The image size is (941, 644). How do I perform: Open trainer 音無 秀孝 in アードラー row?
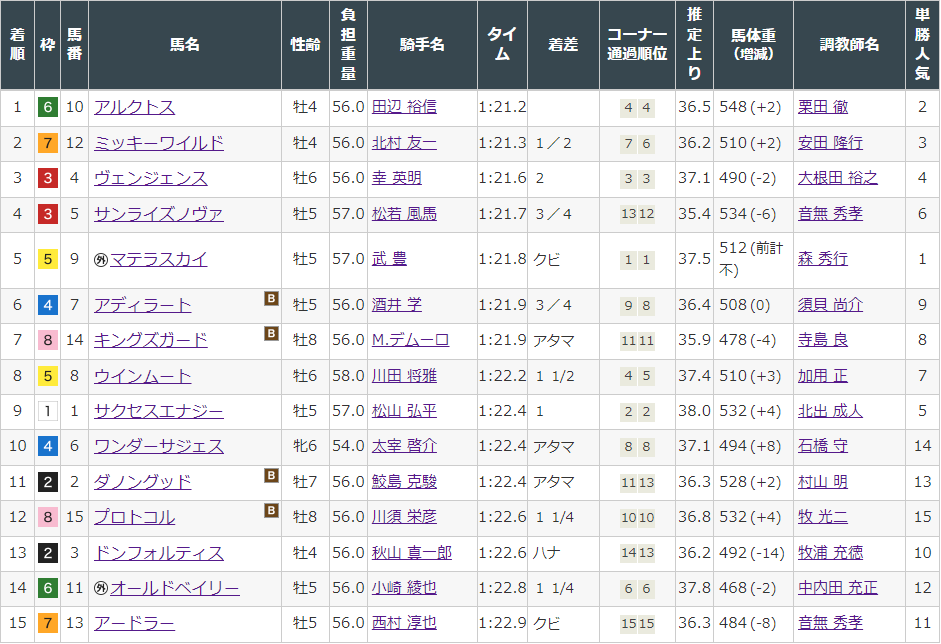pos(830,624)
